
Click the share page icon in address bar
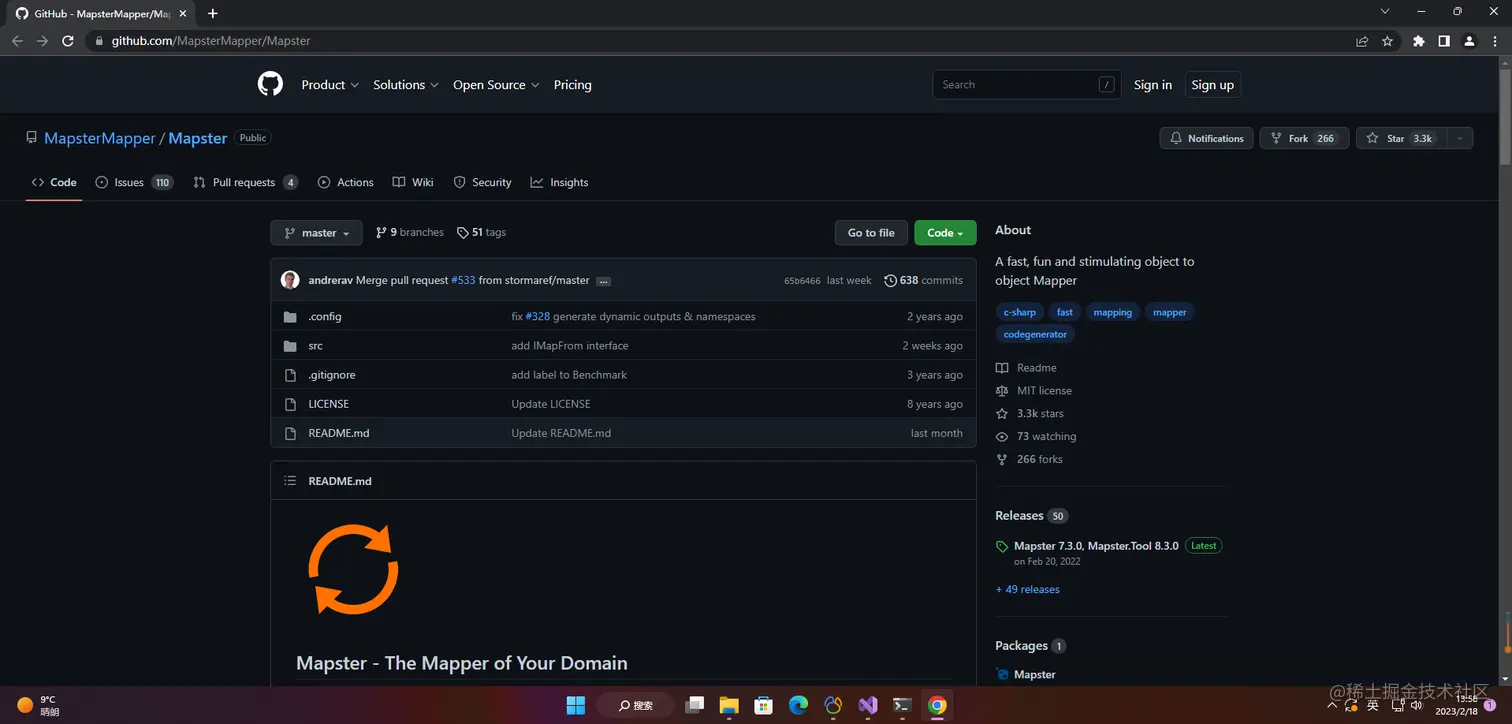[x=1362, y=41]
